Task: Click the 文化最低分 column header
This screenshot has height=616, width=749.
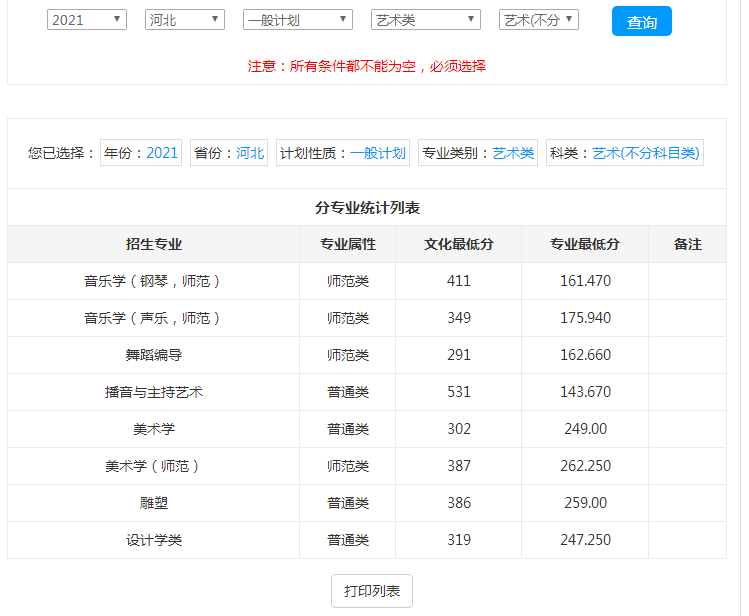Action: [x=458, y=244]
